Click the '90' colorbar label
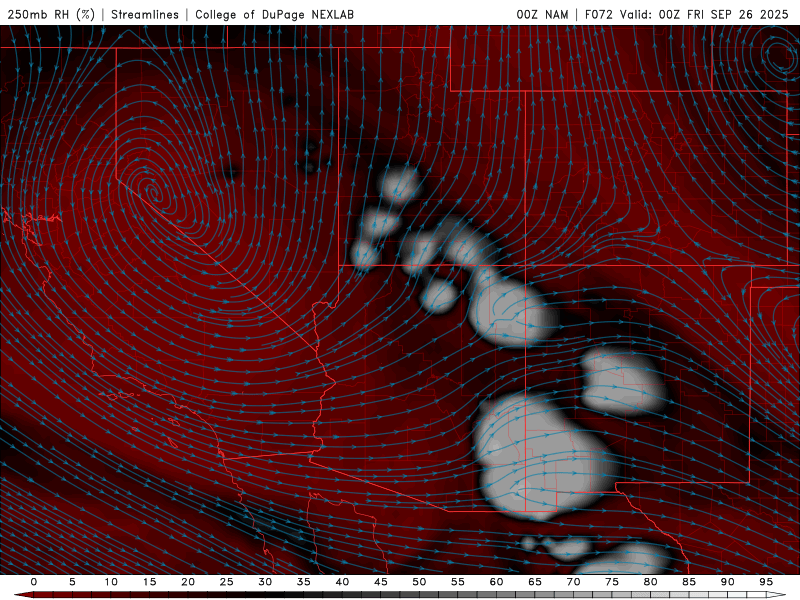Screen dimensions: 800x600 (x=727, y=582)
